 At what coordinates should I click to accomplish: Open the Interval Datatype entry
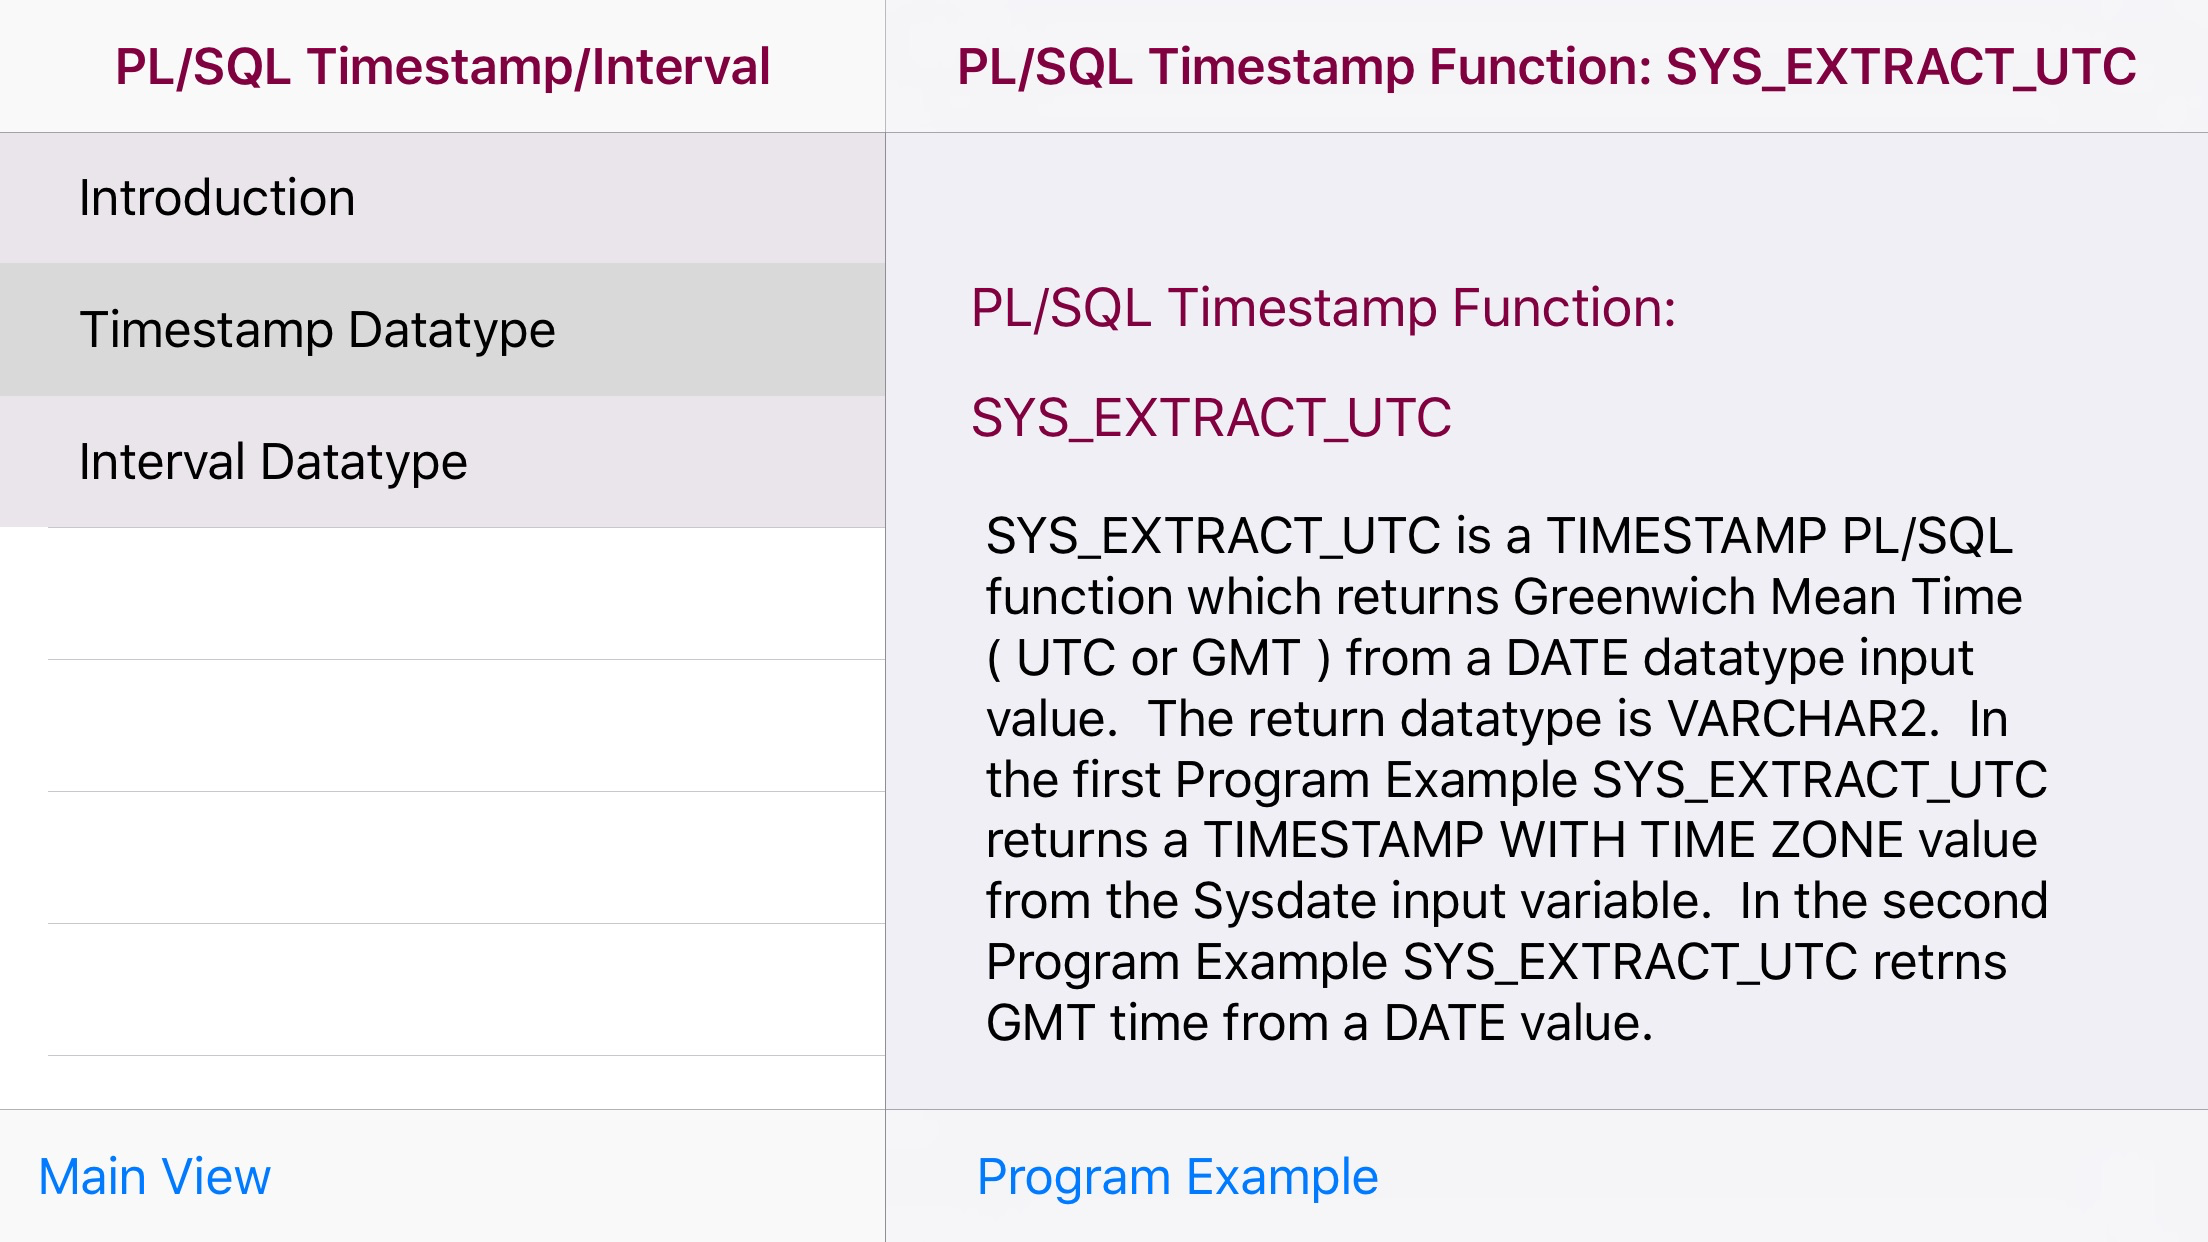pos(273,462)
